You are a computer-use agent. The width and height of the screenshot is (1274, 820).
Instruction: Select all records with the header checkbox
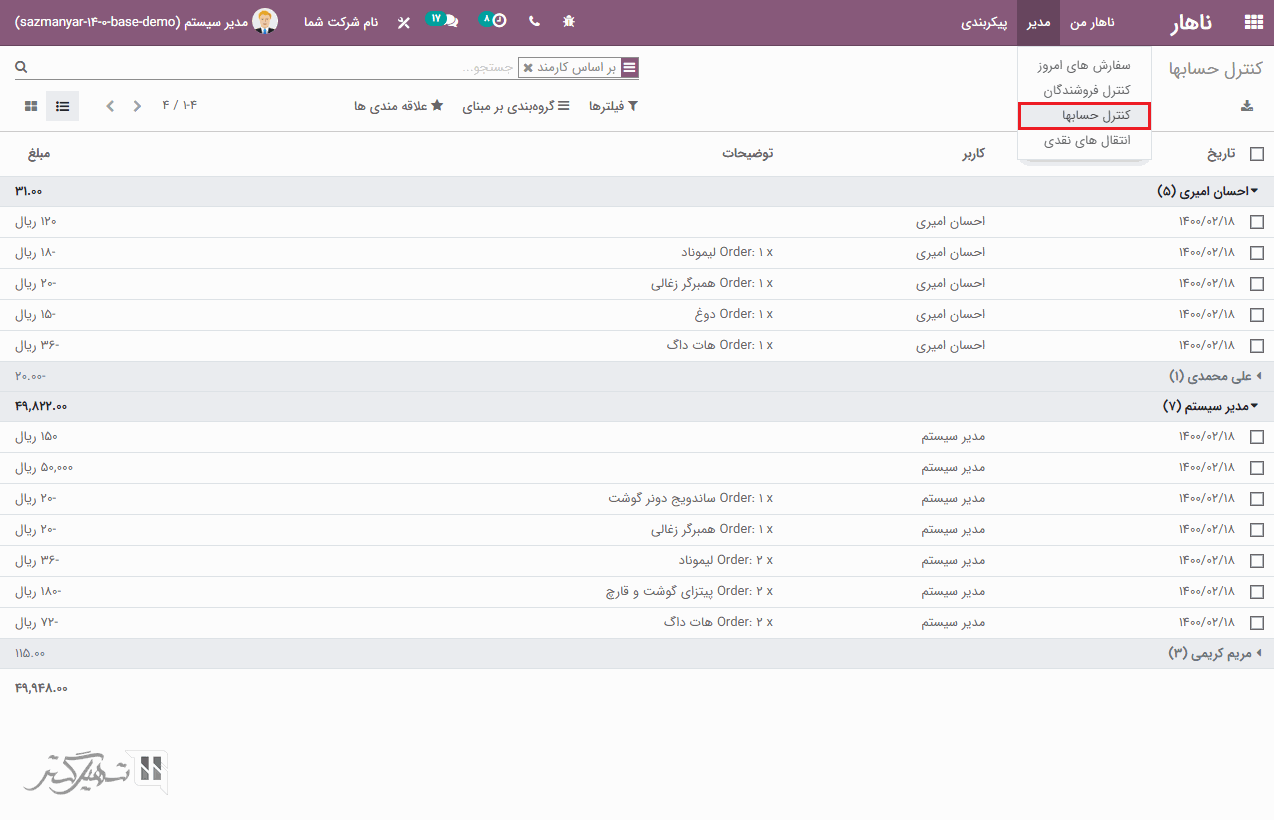pos(1257,154)
